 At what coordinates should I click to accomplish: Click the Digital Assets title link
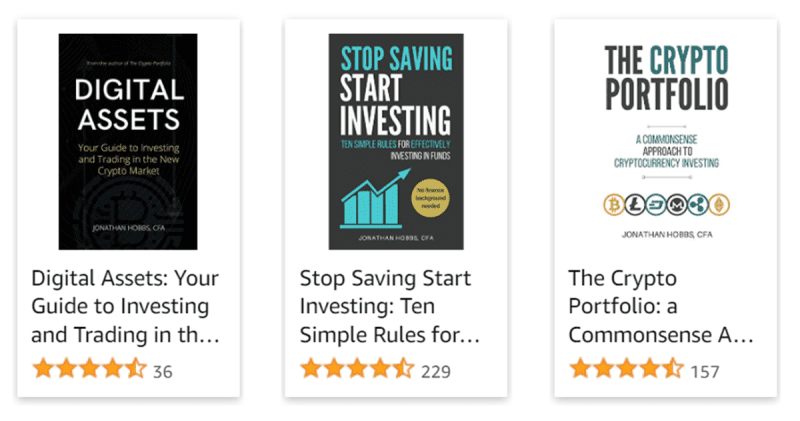[125, 306]
